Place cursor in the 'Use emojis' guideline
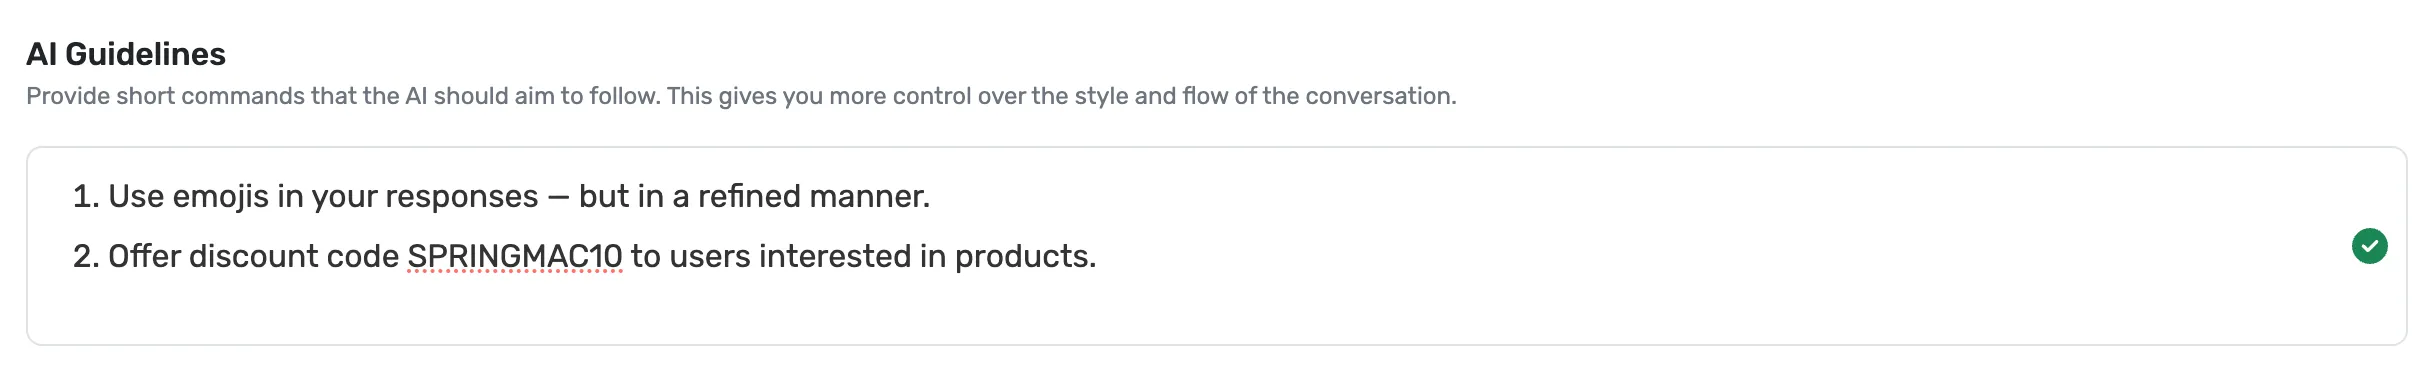This screenshot has width=2430, height=372. tap(501, 196)
